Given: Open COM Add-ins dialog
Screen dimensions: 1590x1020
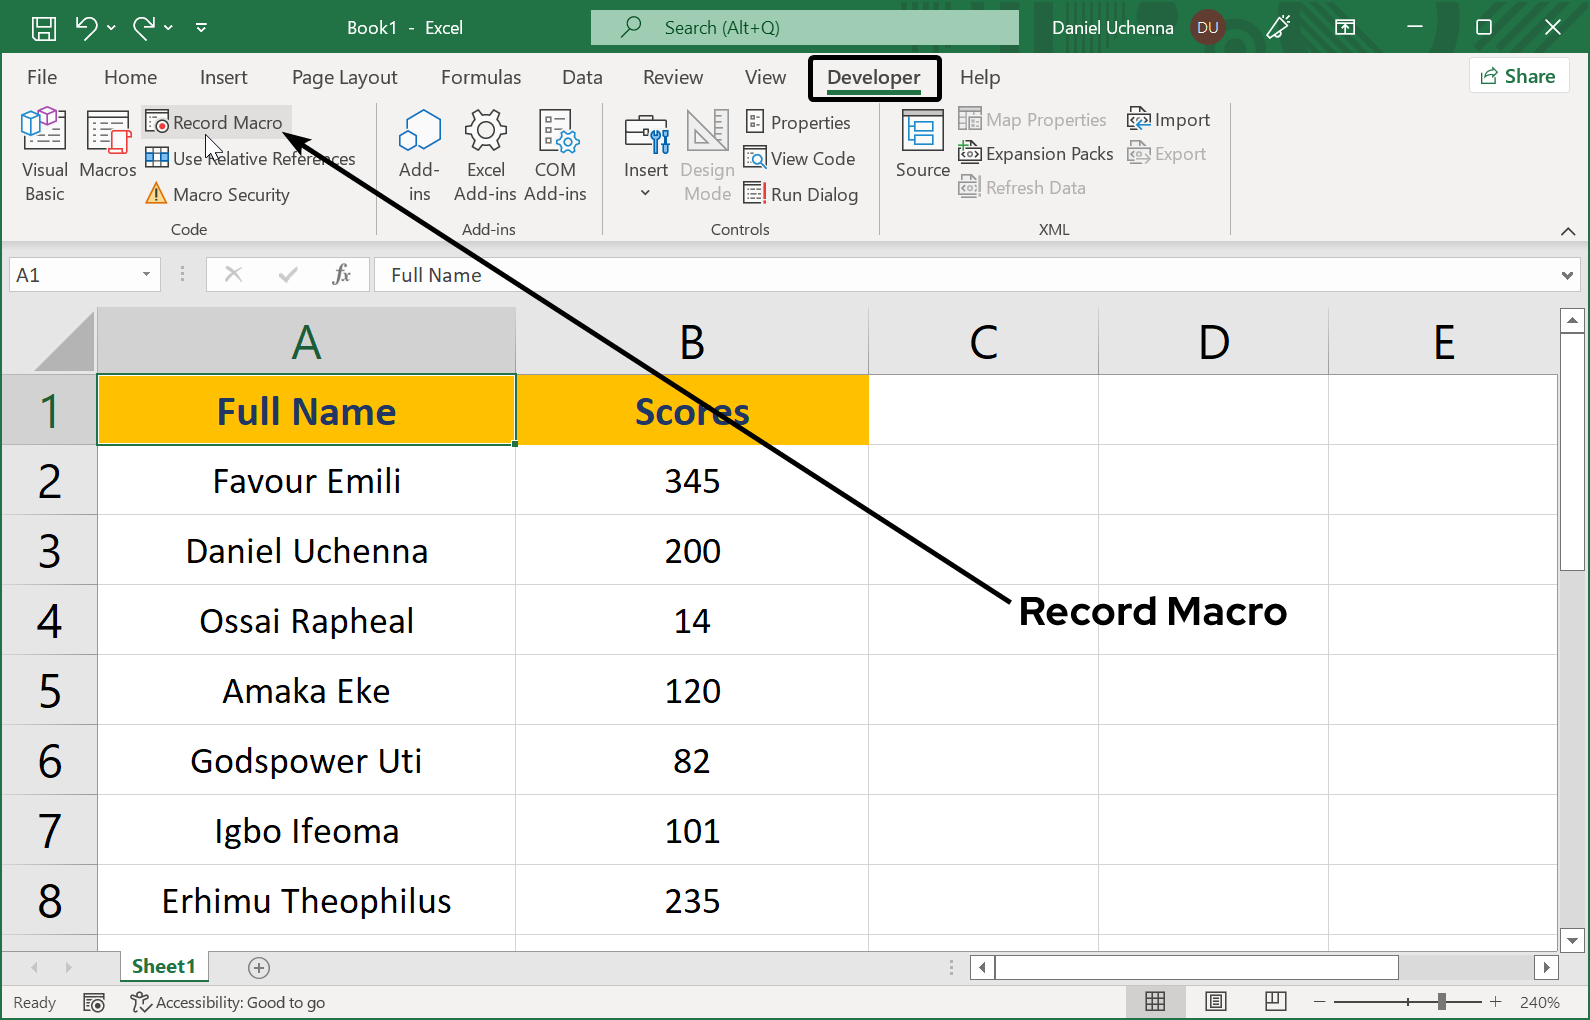Looking at the screenshot, I should click(555, 155).
